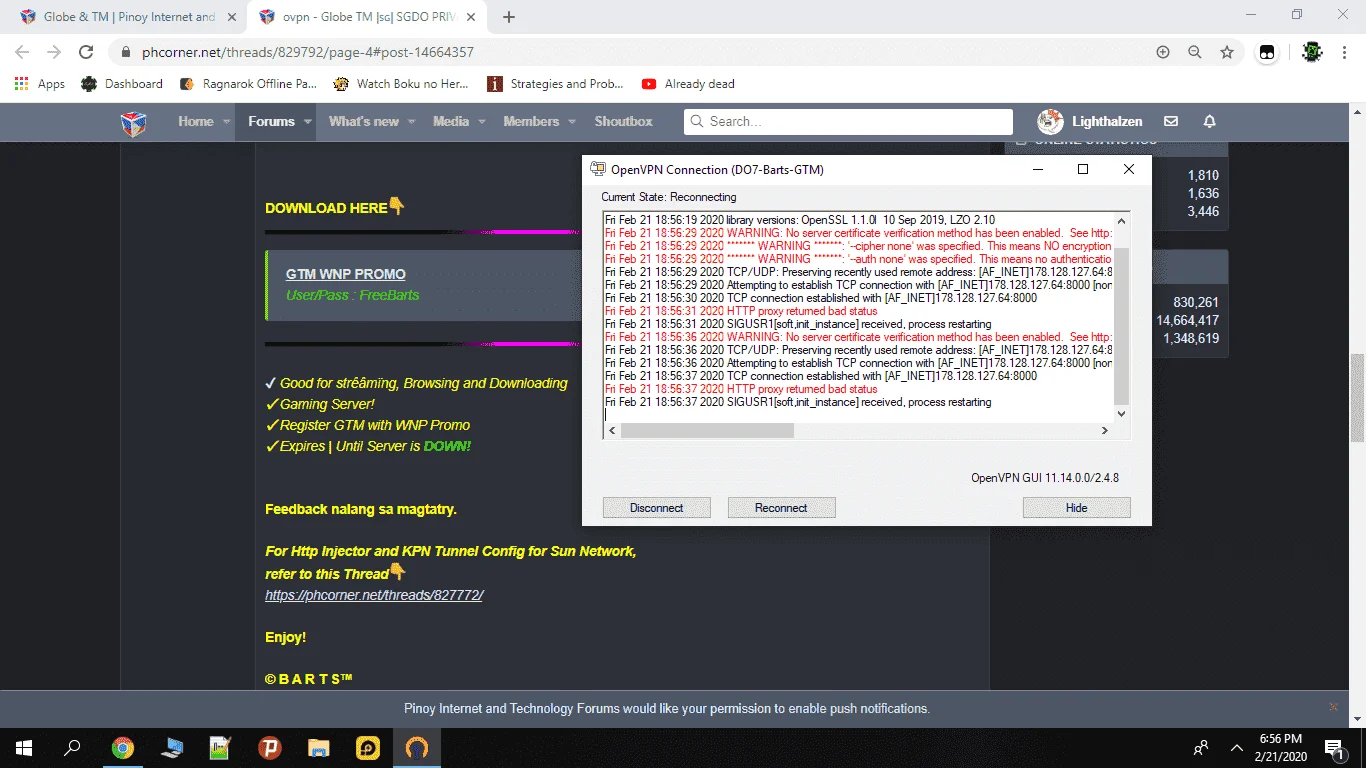Image resolution: width=1366 pixels, height=768 pixels.
Task: Click the OpenVPN GUI taskbar icon
Action: [x=416, y=747]
